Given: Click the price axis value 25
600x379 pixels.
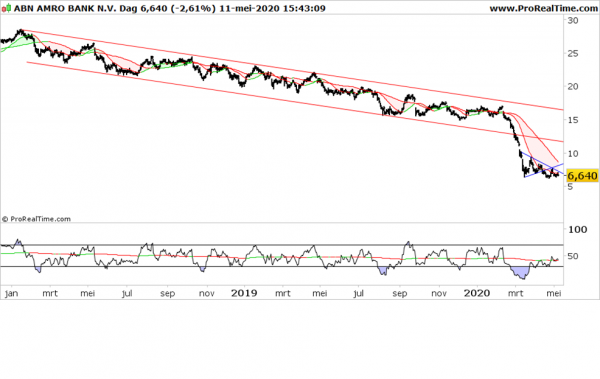Looking at the screenshot, I should [x=573, y=53].
